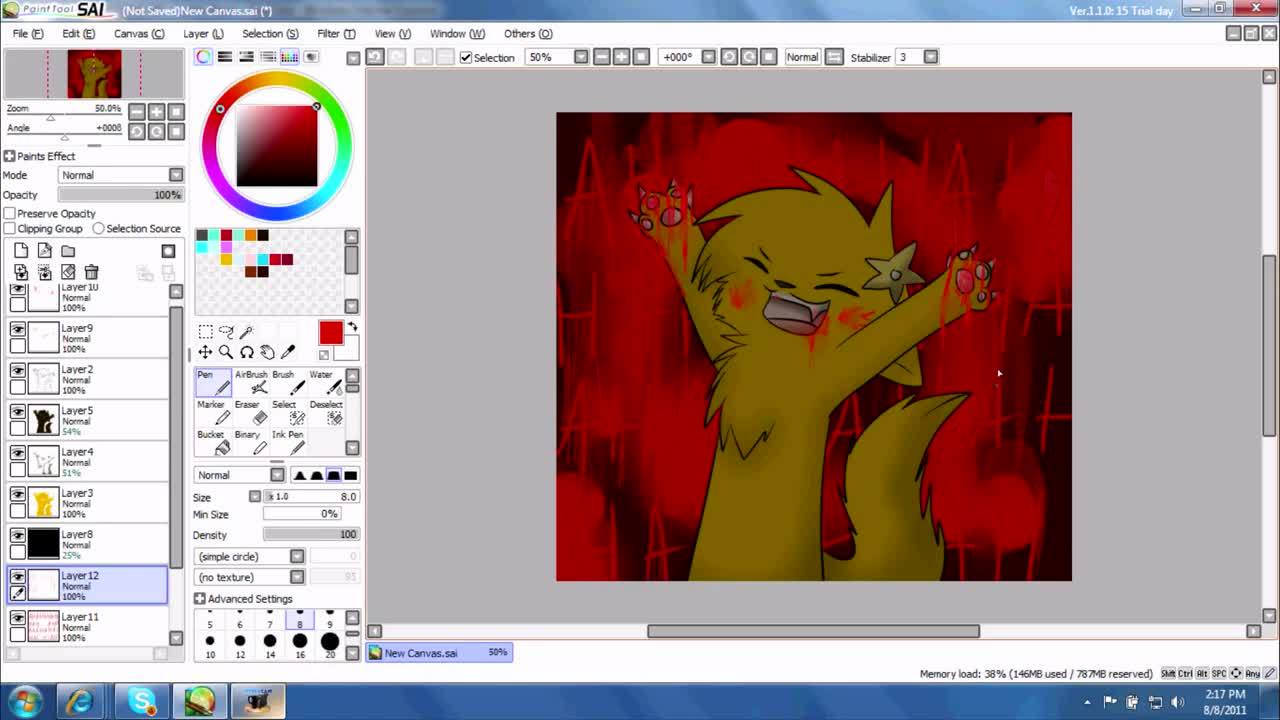Hide Layer8 with its eye icon

click(x=17, y=535)
